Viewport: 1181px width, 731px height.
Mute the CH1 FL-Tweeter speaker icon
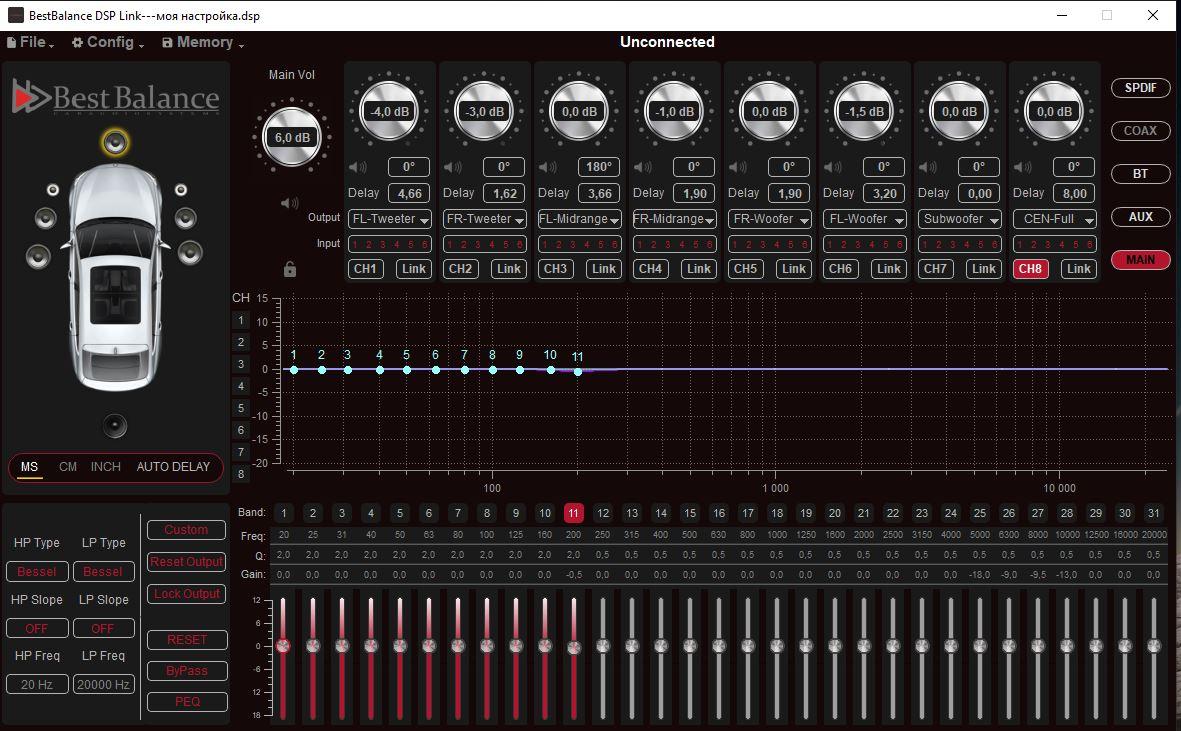tap(358, 167)
